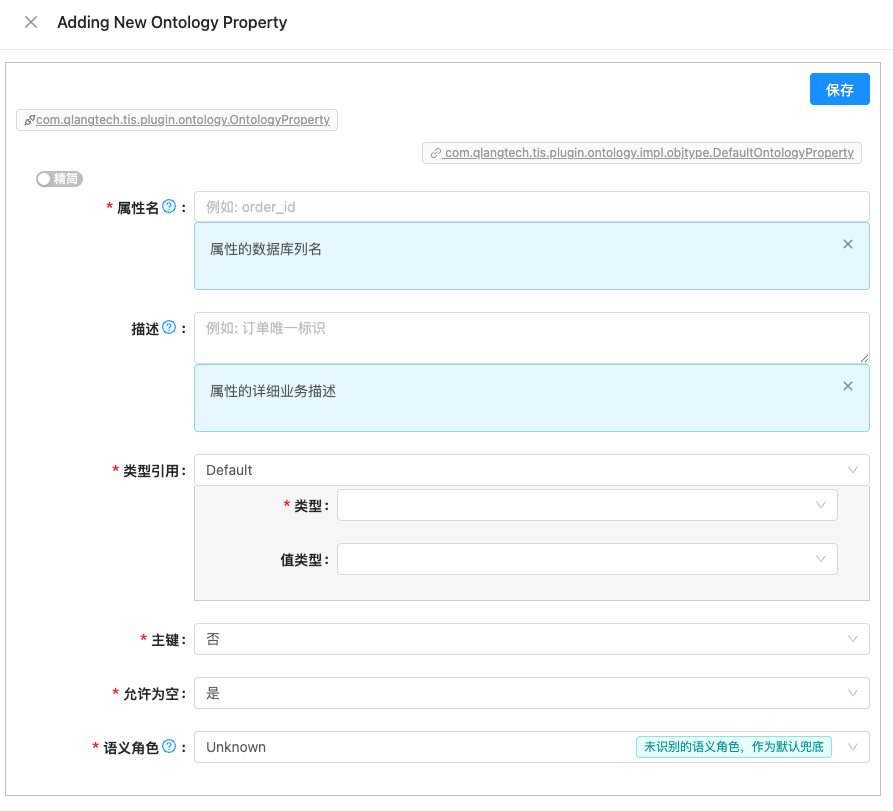893x811 pixels.
Task: Click the 类型引用 label
Action: point(151,471)
